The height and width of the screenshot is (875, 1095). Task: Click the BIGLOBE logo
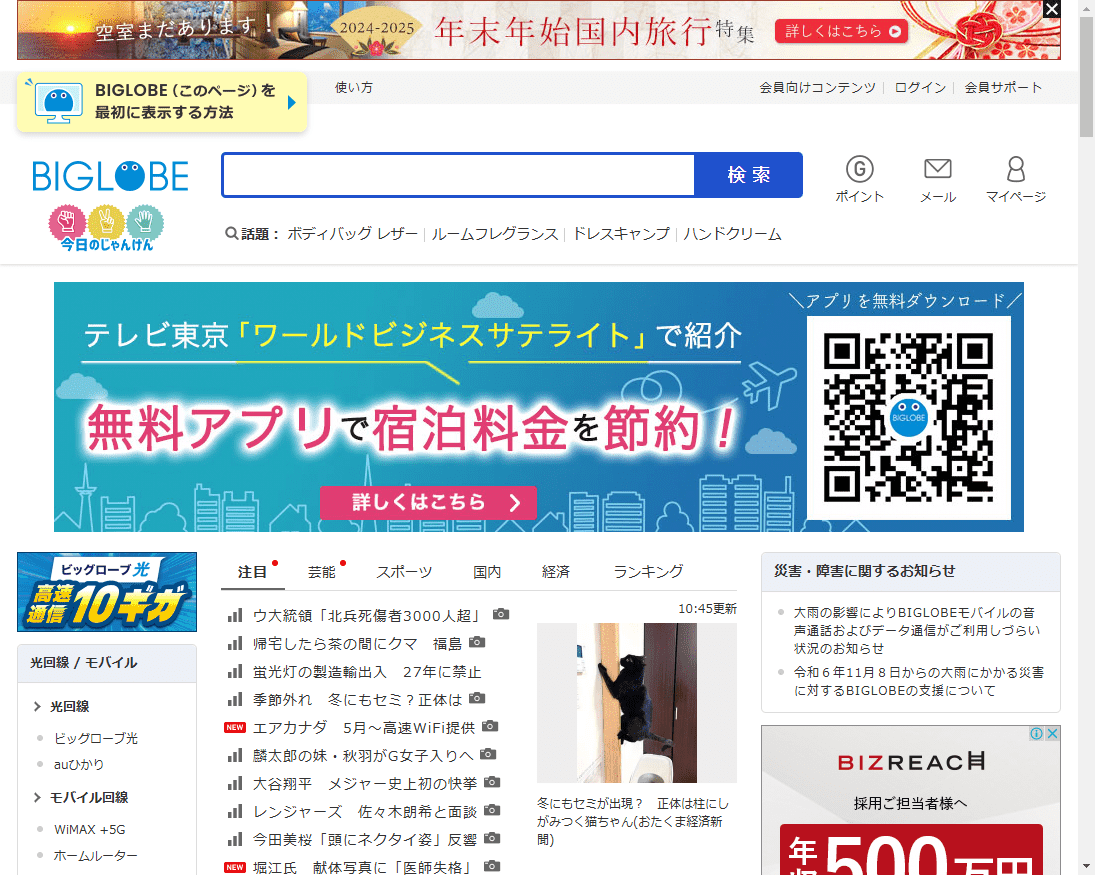click(x=110, y=176)
